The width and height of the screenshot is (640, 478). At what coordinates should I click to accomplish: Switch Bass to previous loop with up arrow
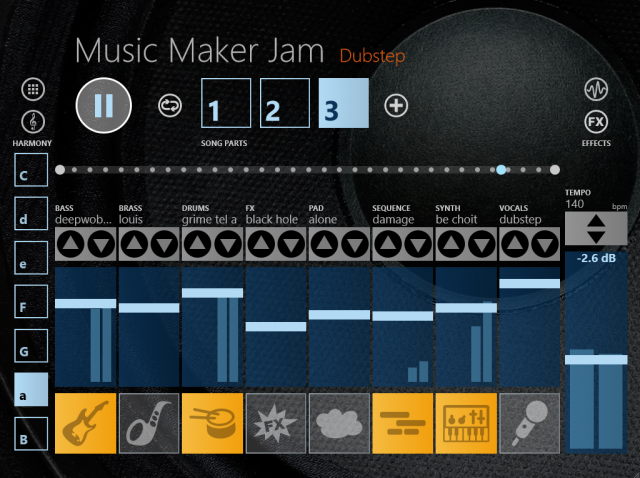click(x=70, y=244)
